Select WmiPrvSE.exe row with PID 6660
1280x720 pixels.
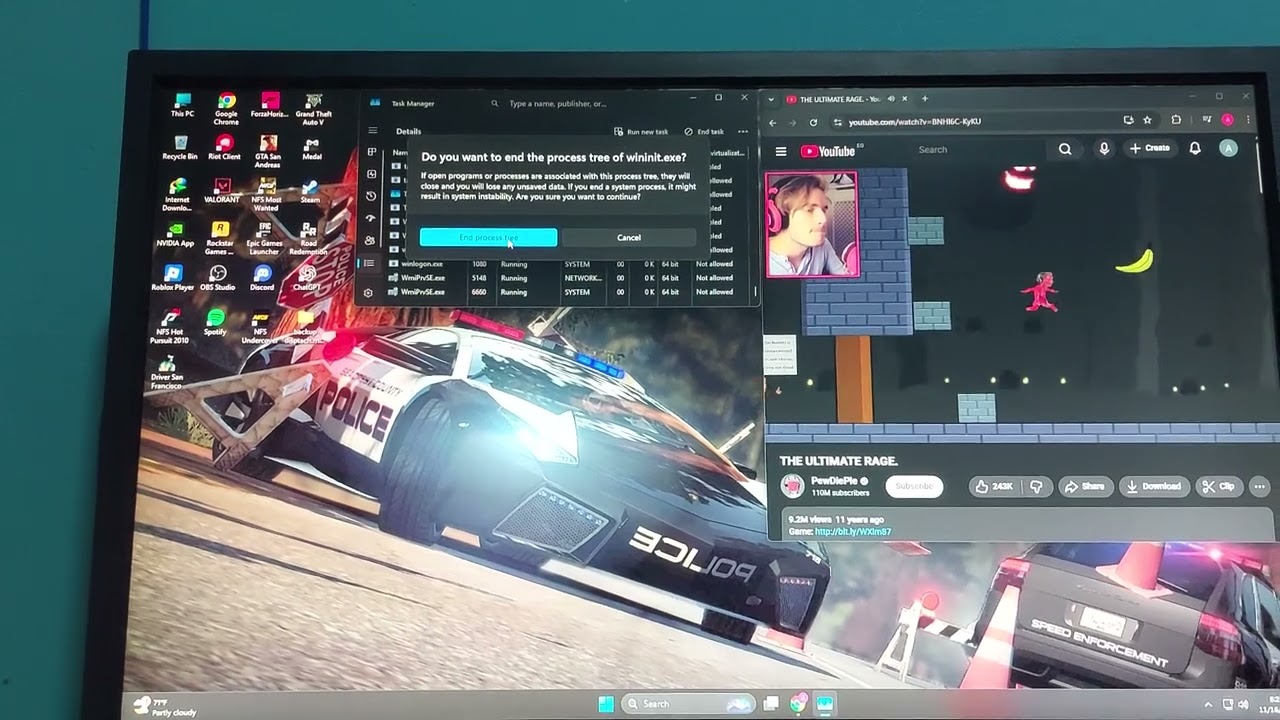click(x=568, y=292)
